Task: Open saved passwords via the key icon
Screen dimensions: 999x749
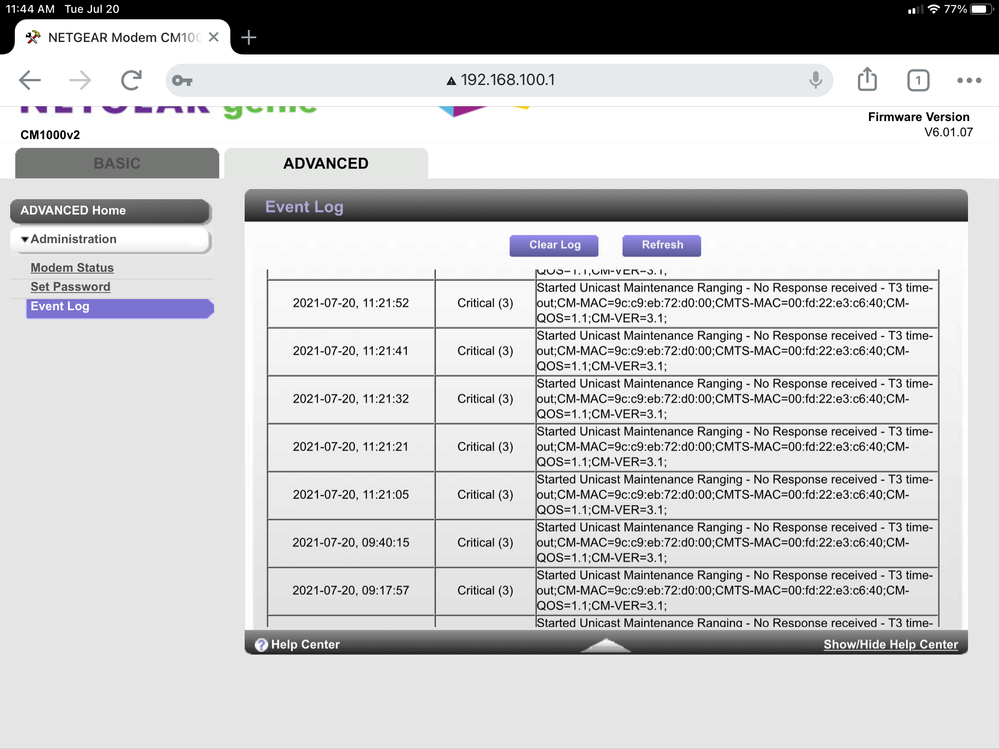Action: point(184,80)
